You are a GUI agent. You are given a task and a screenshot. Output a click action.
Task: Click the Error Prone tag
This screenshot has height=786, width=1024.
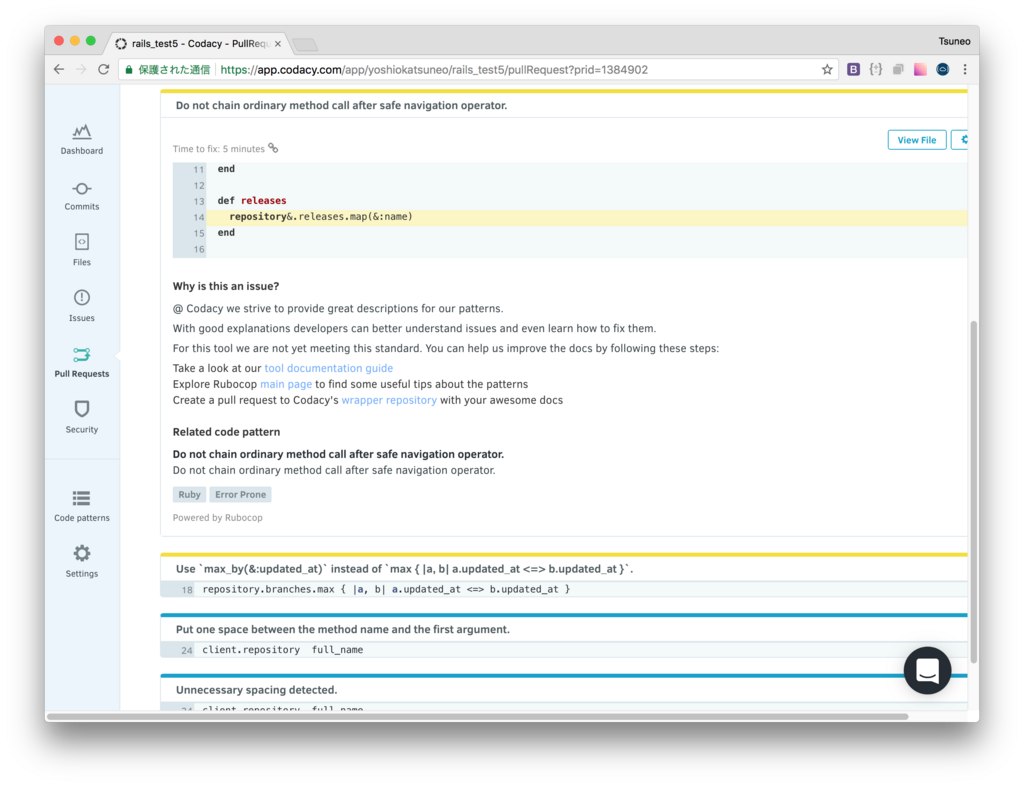tap(240, 494)
